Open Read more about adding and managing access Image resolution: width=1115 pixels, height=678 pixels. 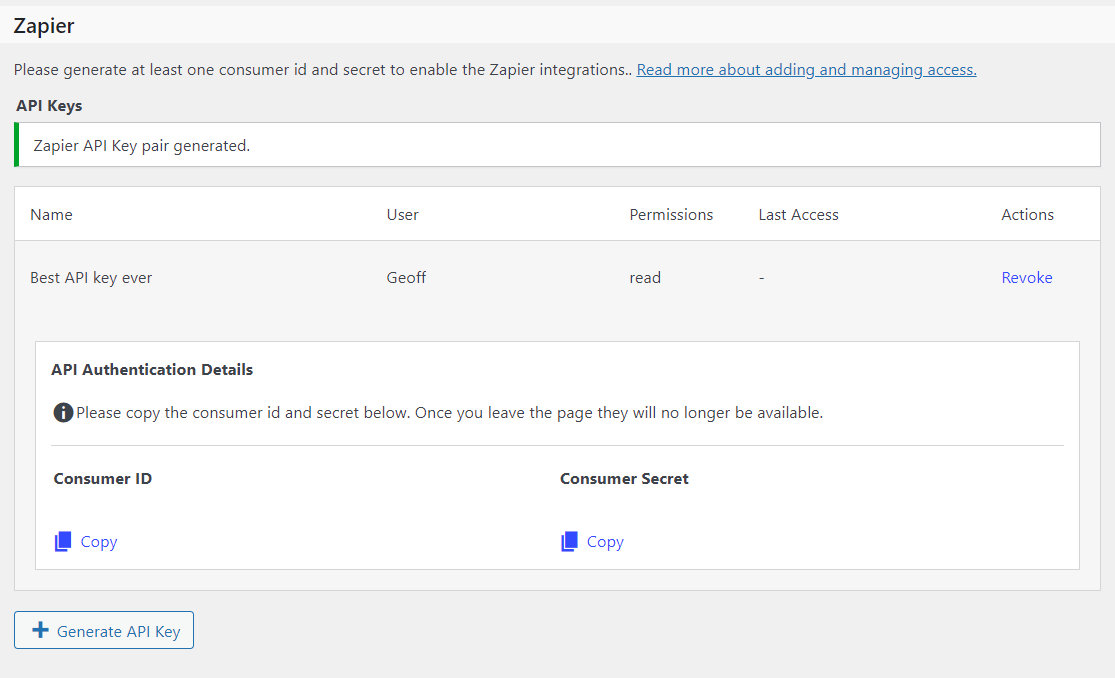(806, 69)
